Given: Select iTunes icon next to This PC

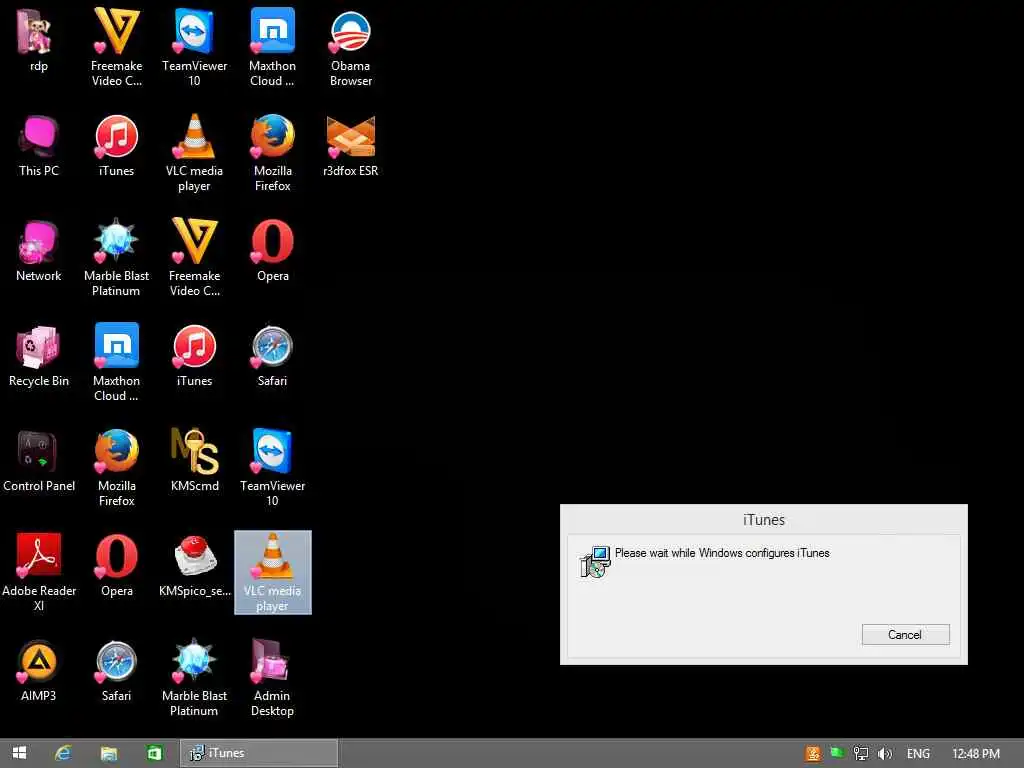Looking at the screenshot, I should click(x=116, y=146).
